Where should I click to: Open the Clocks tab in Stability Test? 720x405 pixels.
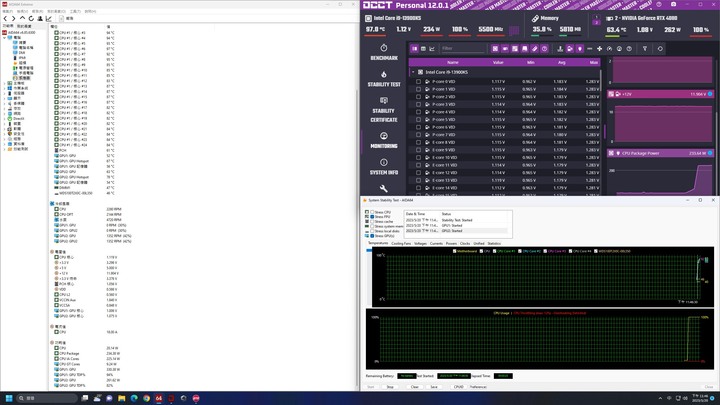coord(465,243)
